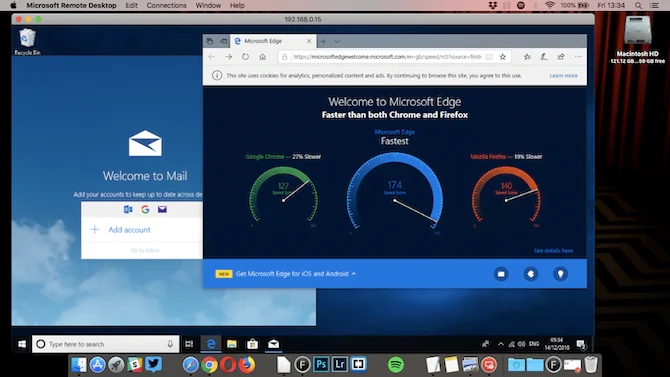Open the Apple menu
670x377 pixels.
(13, 6)
